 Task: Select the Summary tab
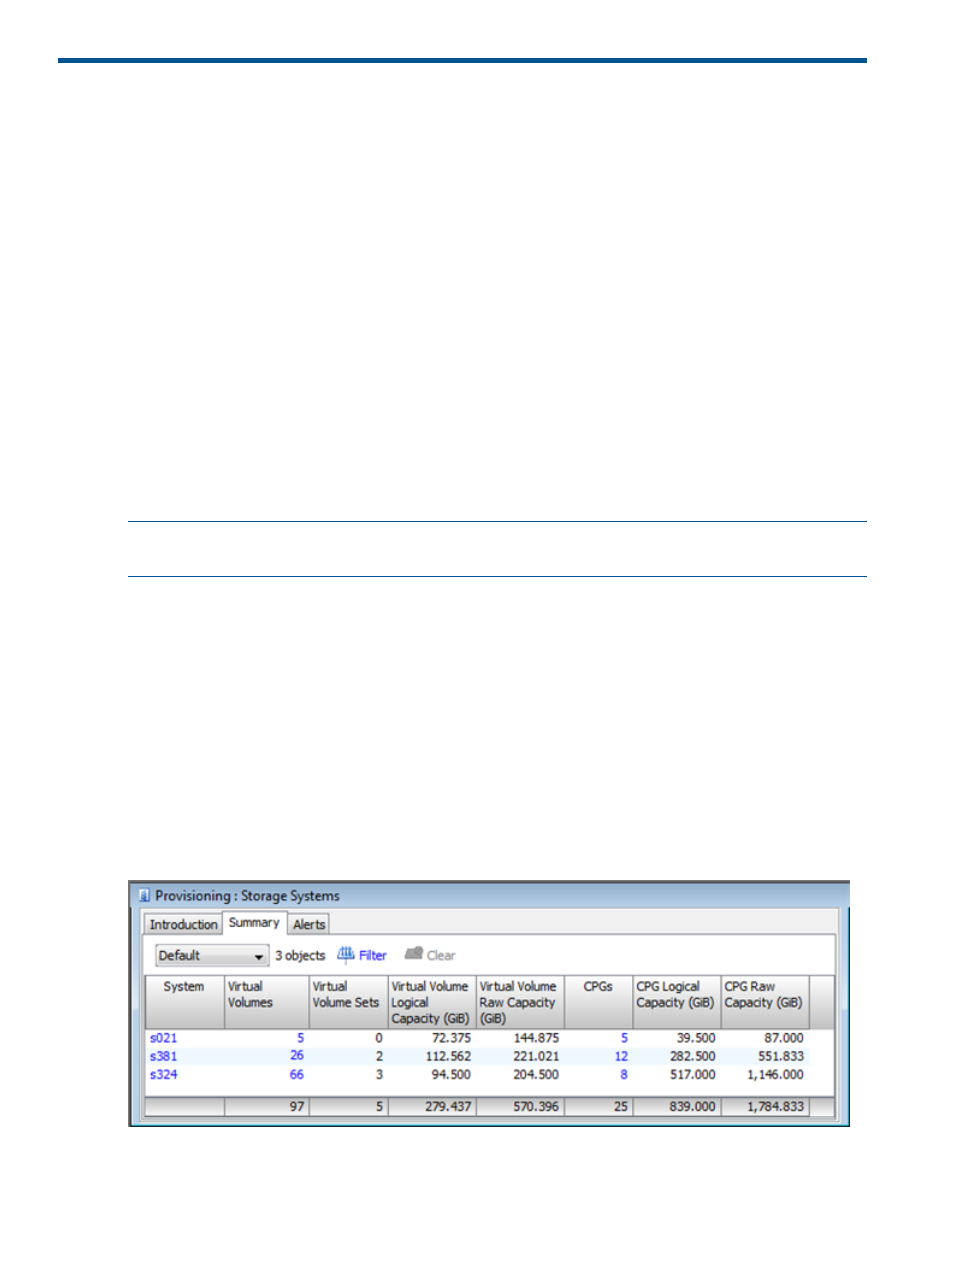[x=254, y=923]
